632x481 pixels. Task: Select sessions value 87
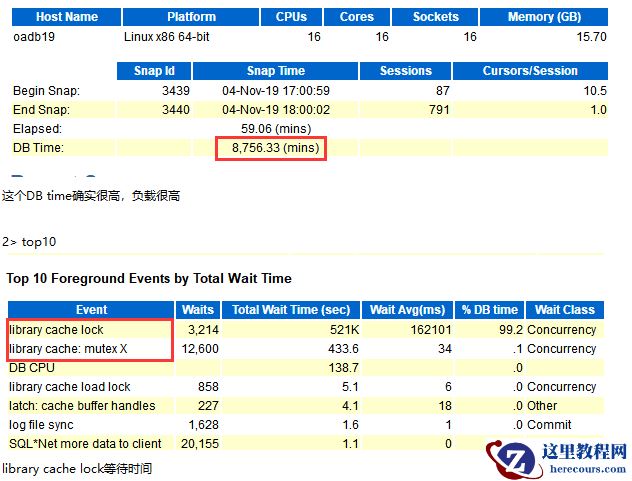(443, 91)
